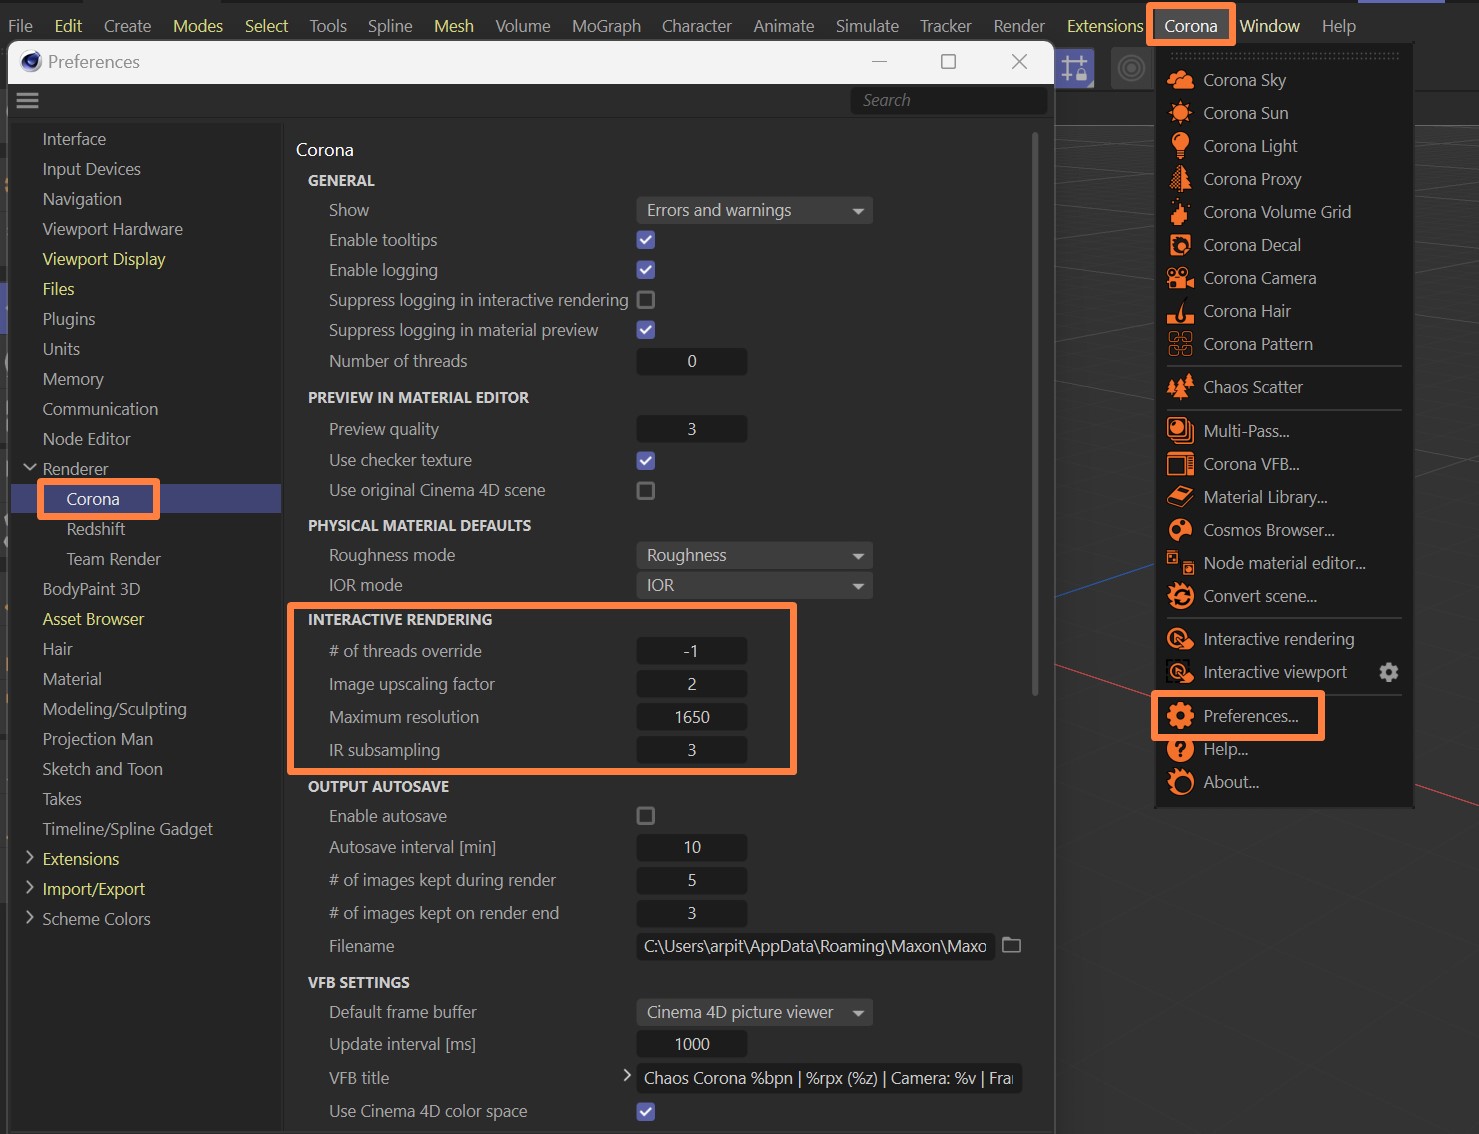Click the Interactive viewport settings gear
The height and width of the screenshot is (1134, 1479).
click(1388, 672)
